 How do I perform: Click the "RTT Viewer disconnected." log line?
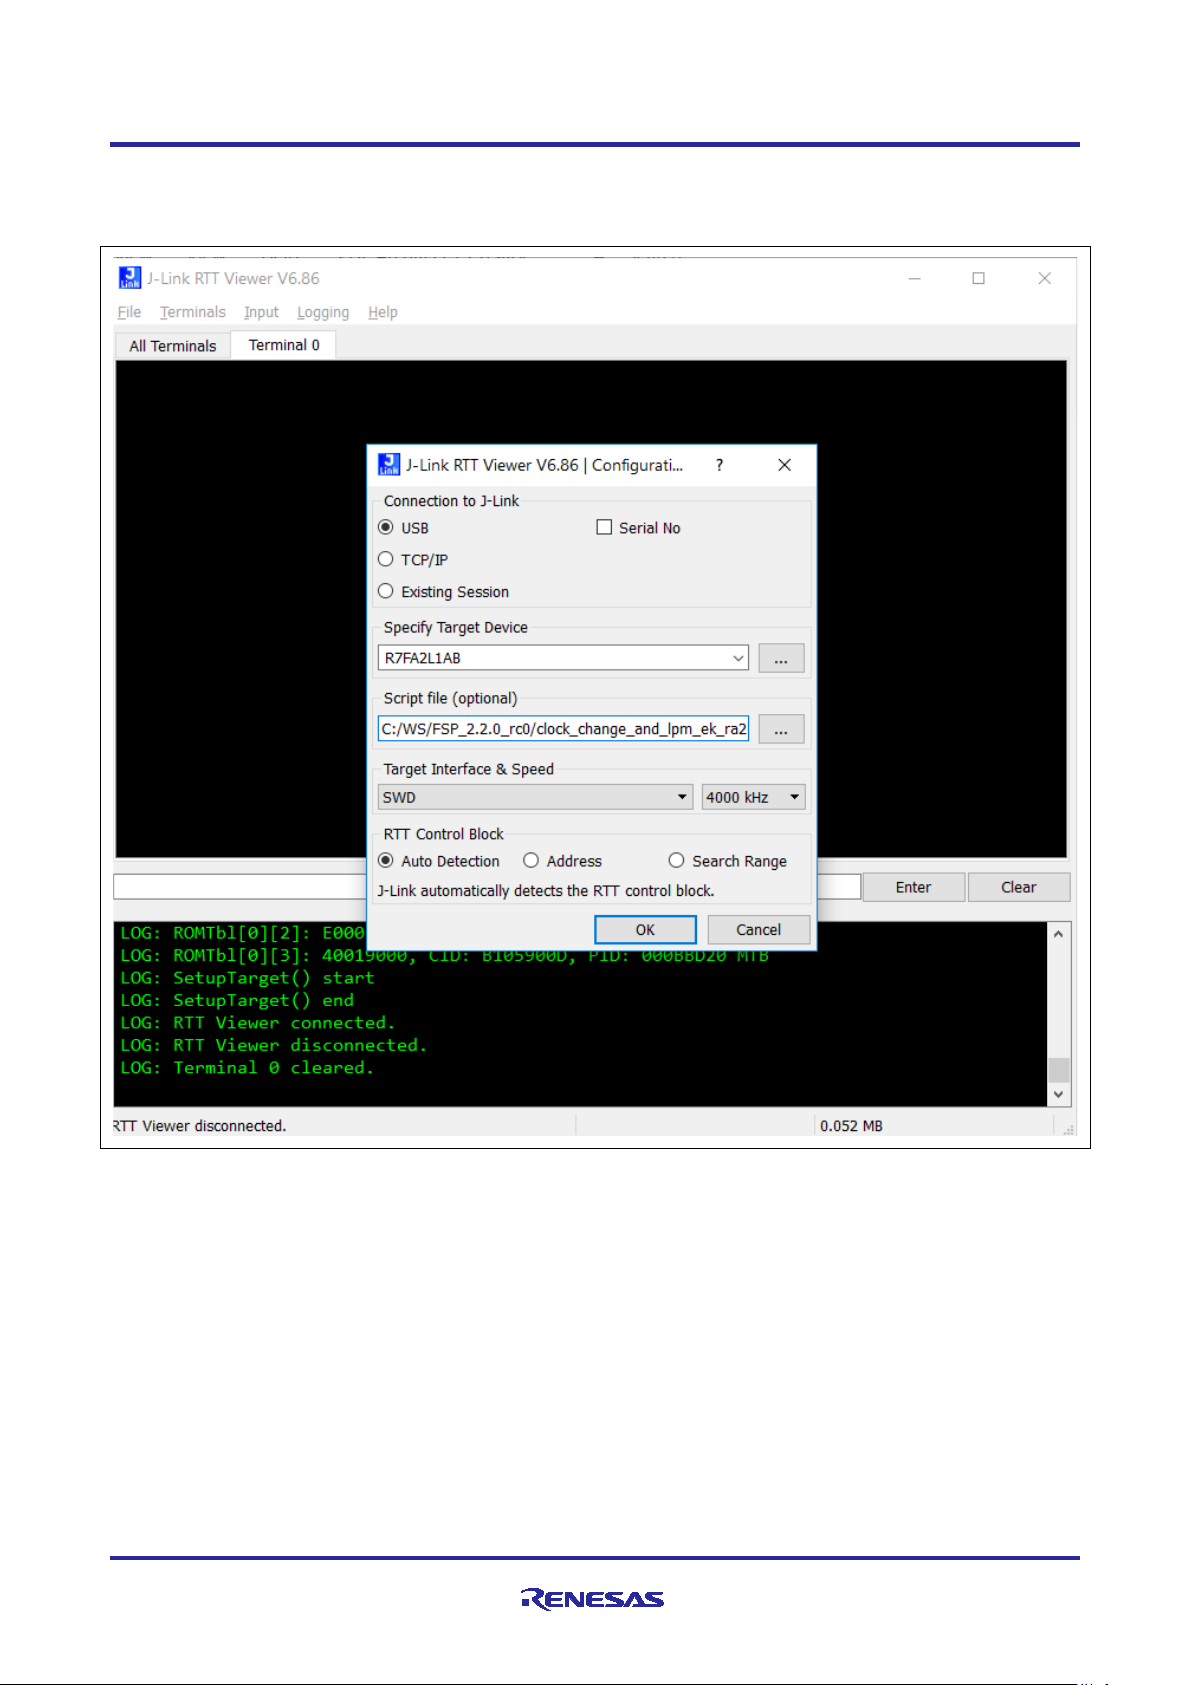274,1045
